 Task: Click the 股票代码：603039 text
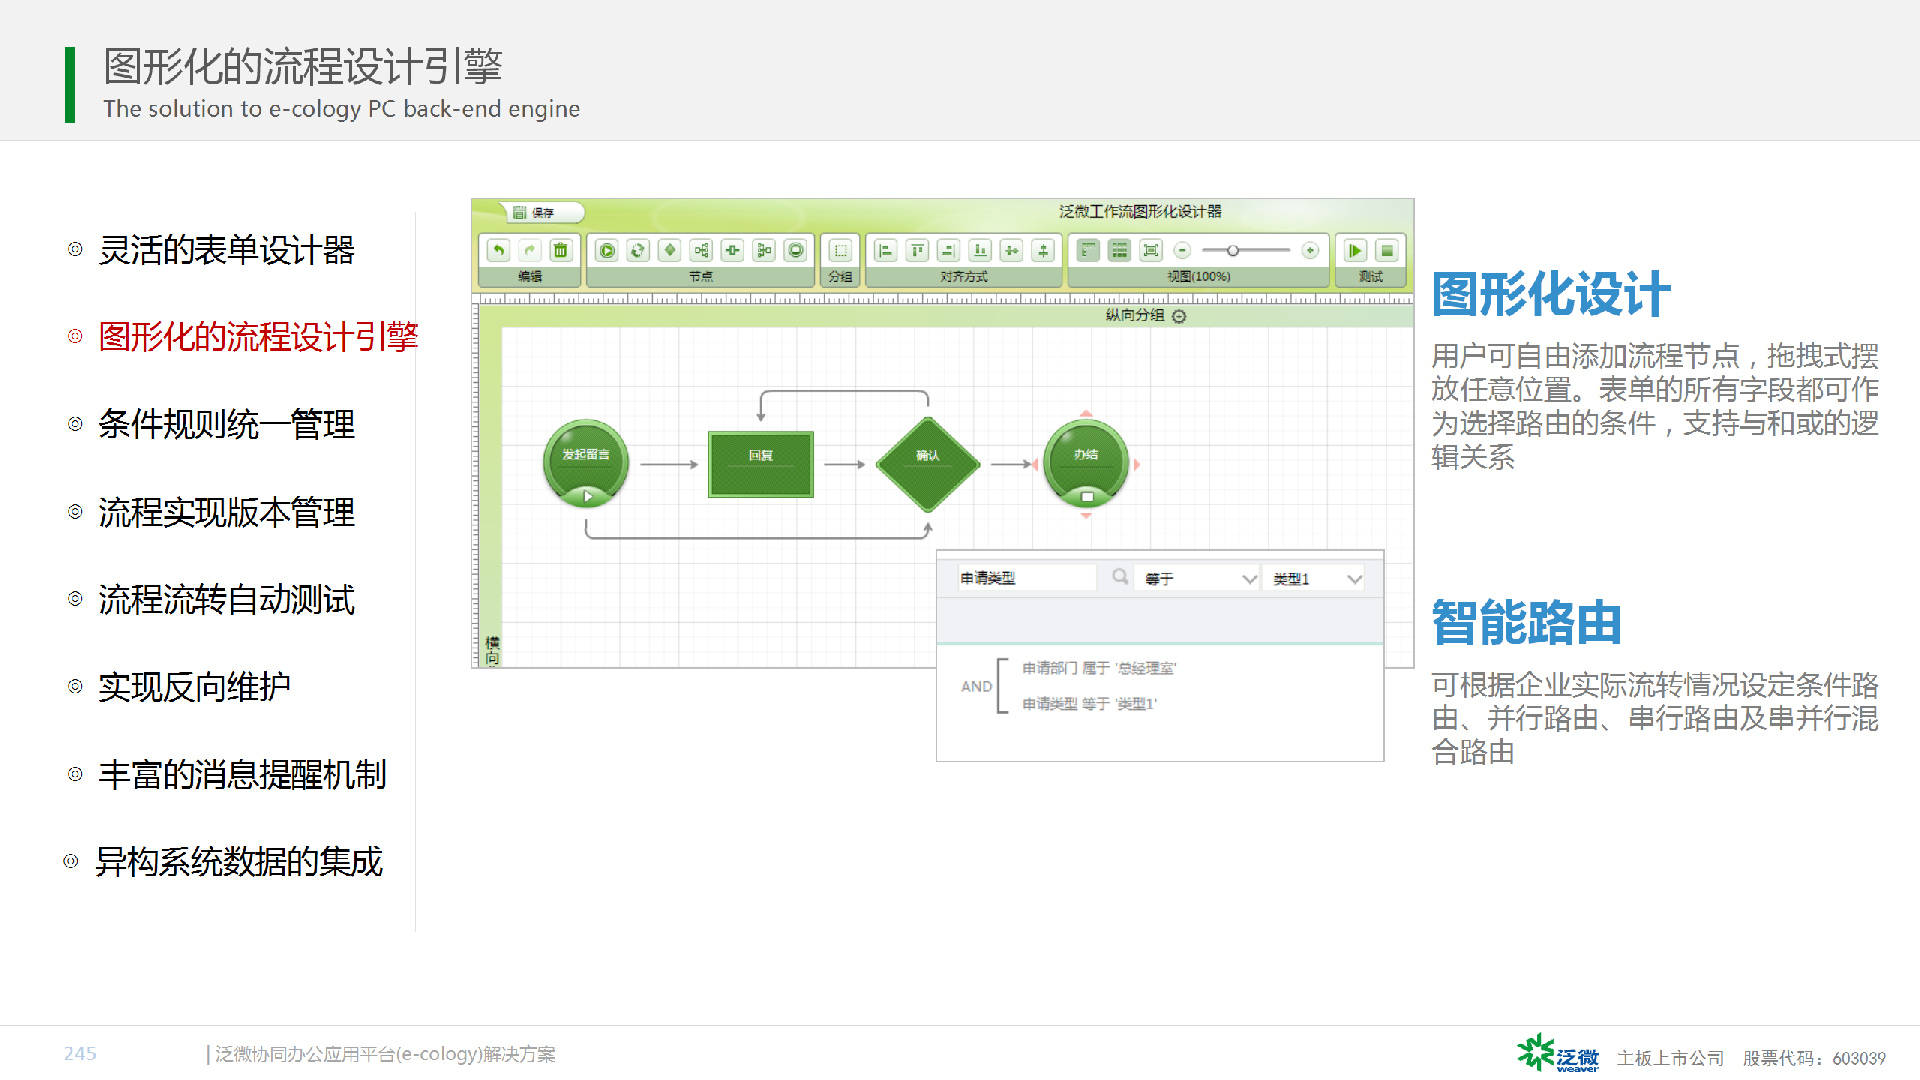(1814, 1058)
